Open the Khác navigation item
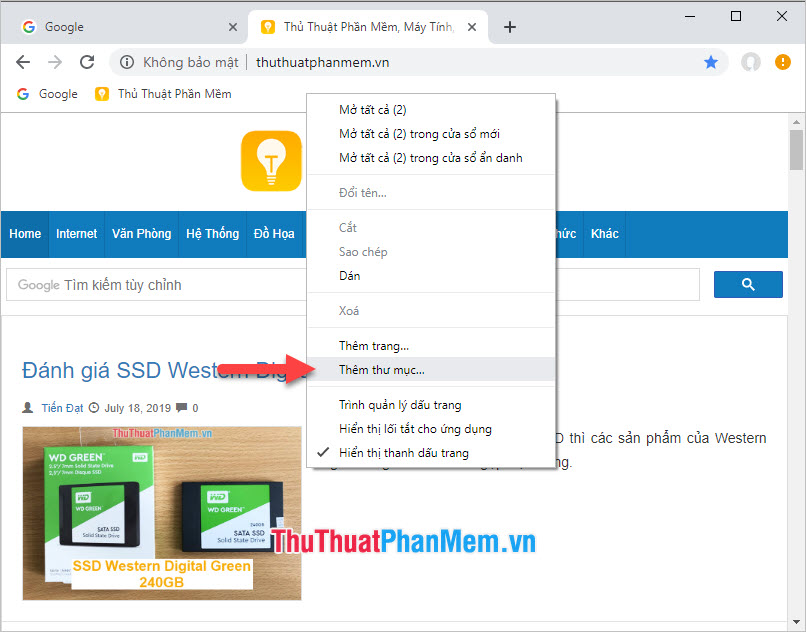The height and width of the screenshot is (632, 806). click(604, 234)
